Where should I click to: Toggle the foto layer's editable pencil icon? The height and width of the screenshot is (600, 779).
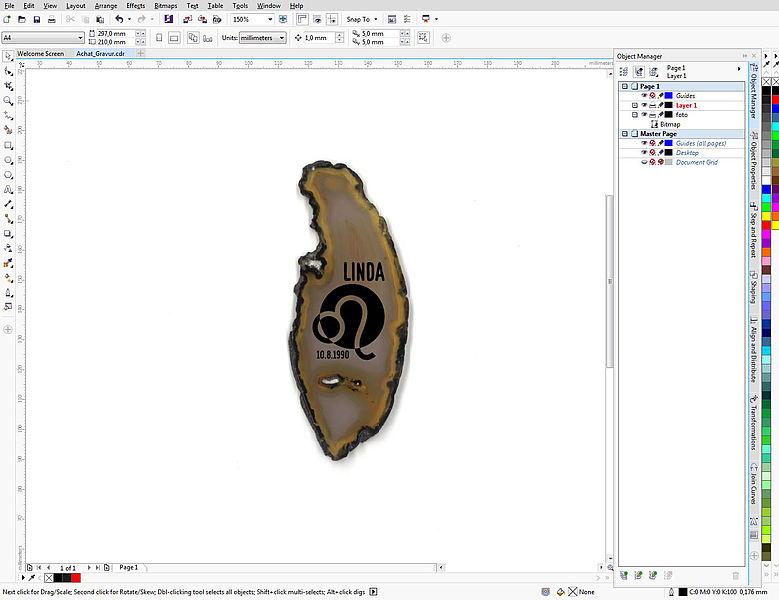661,115
